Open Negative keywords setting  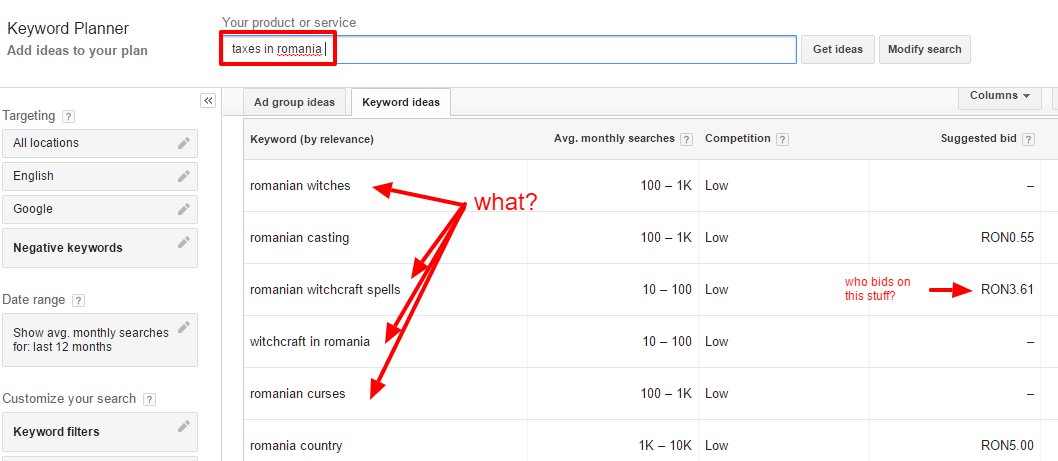click(100, 248)
